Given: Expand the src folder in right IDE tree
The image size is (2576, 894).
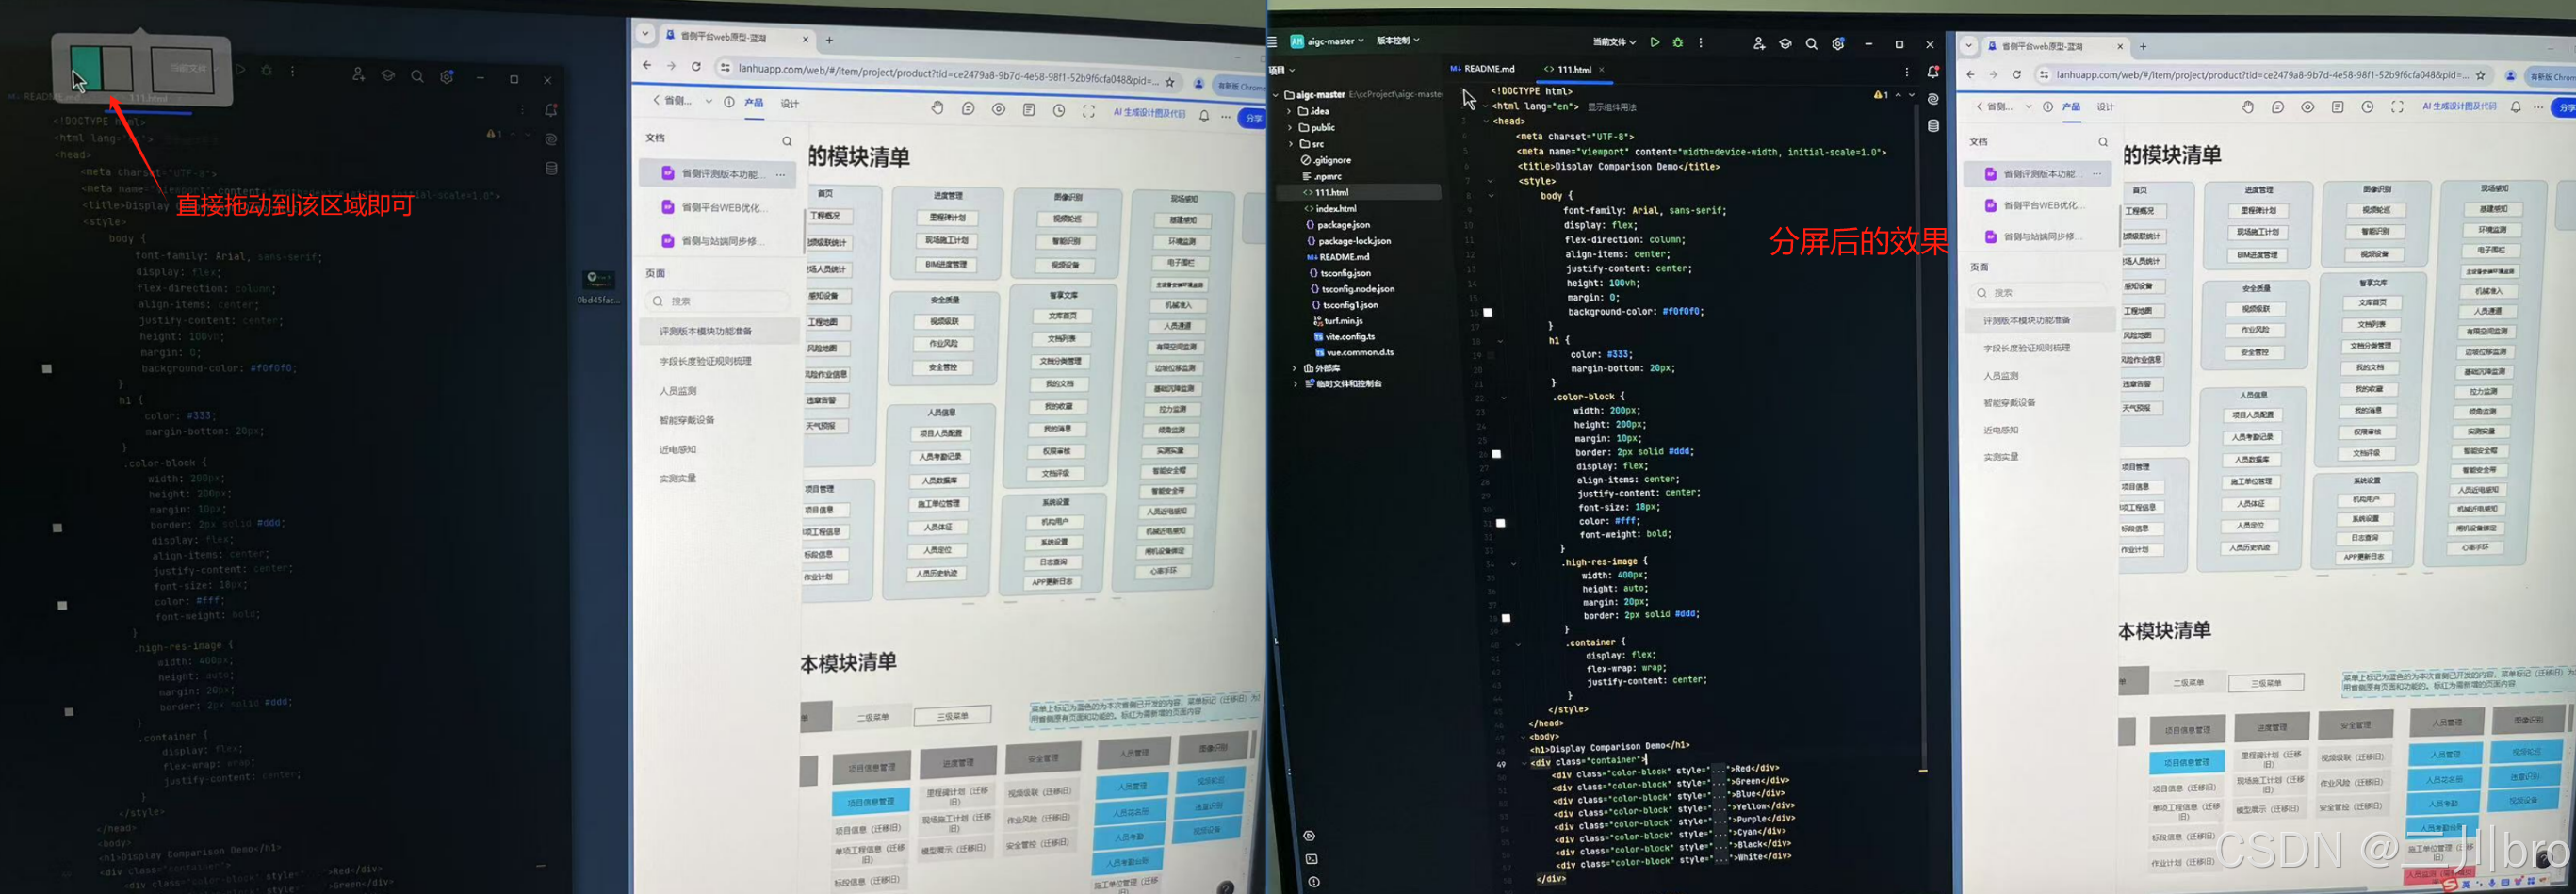Looking at the screenshot, I should coord(1291,144).
